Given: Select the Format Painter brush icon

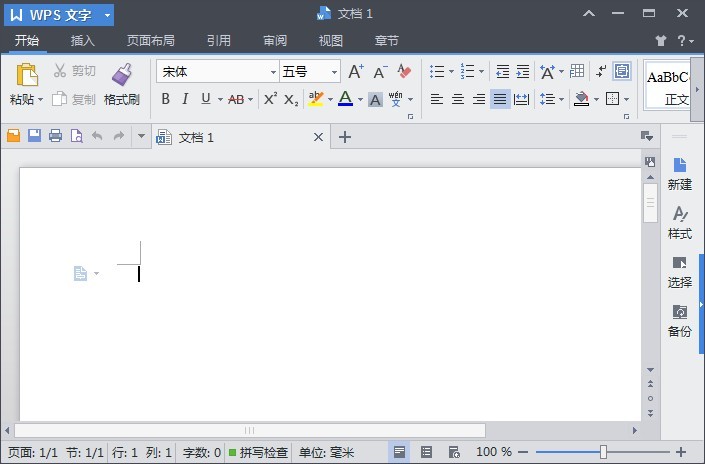Looking at the screenshot, I should pyautogui.click(x=122, y=75).
